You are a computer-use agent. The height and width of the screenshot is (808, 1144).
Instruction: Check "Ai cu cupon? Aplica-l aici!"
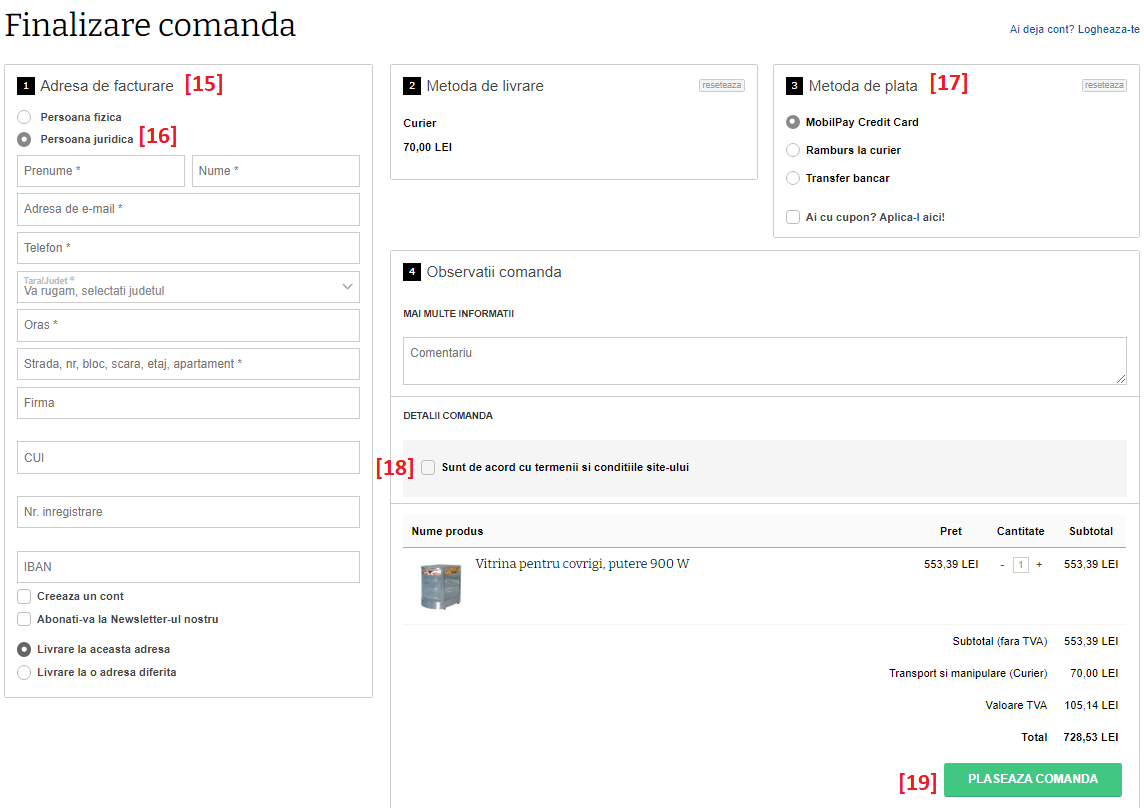click(x=792, y=217)
